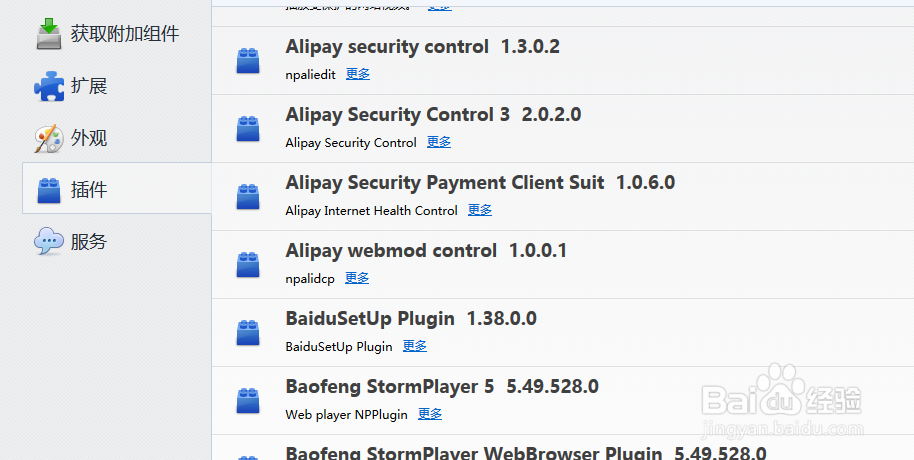914x460 pixels.
Task: Open 更多 link after Alipay Internet Health Control
Action: click(480, 210)
